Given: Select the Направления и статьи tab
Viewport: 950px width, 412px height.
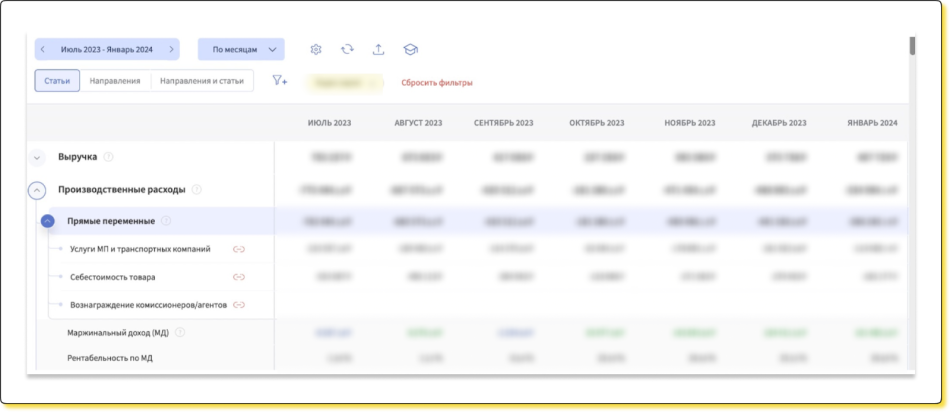Looking at the screenshot, I should 202,81.
